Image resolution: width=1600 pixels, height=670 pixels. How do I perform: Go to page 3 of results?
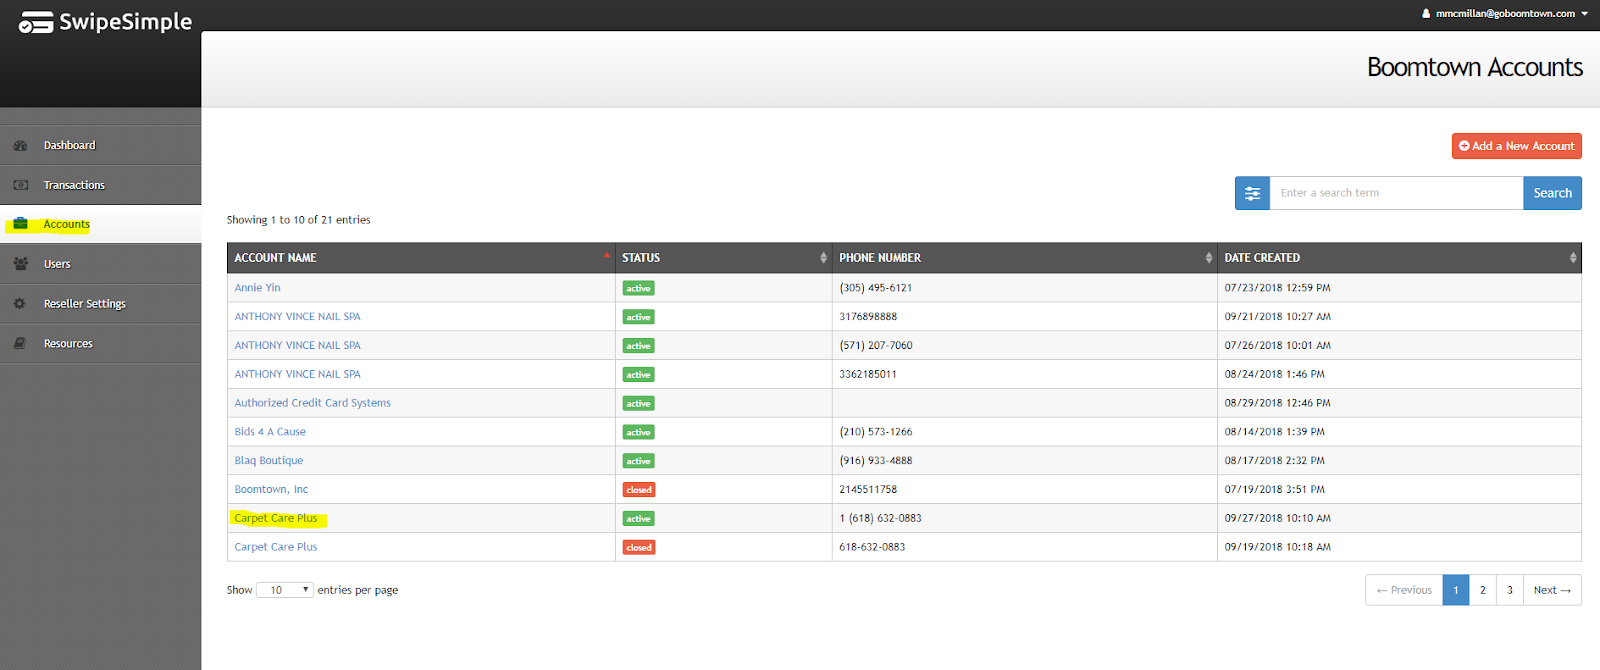(1509, 590)
